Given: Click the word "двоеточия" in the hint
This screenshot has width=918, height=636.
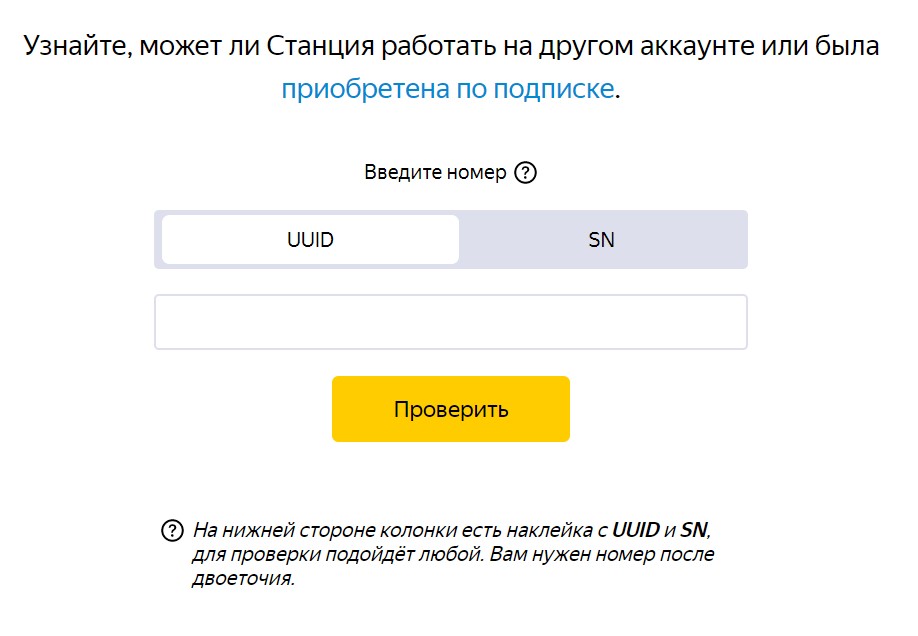Looking at the screenshot, I should point(242,579).
